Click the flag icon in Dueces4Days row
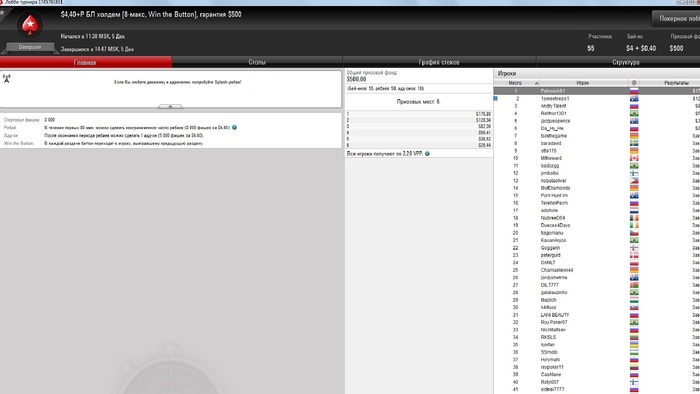The width and height of the screenshot is (700, 394). [x=633, y=225]
